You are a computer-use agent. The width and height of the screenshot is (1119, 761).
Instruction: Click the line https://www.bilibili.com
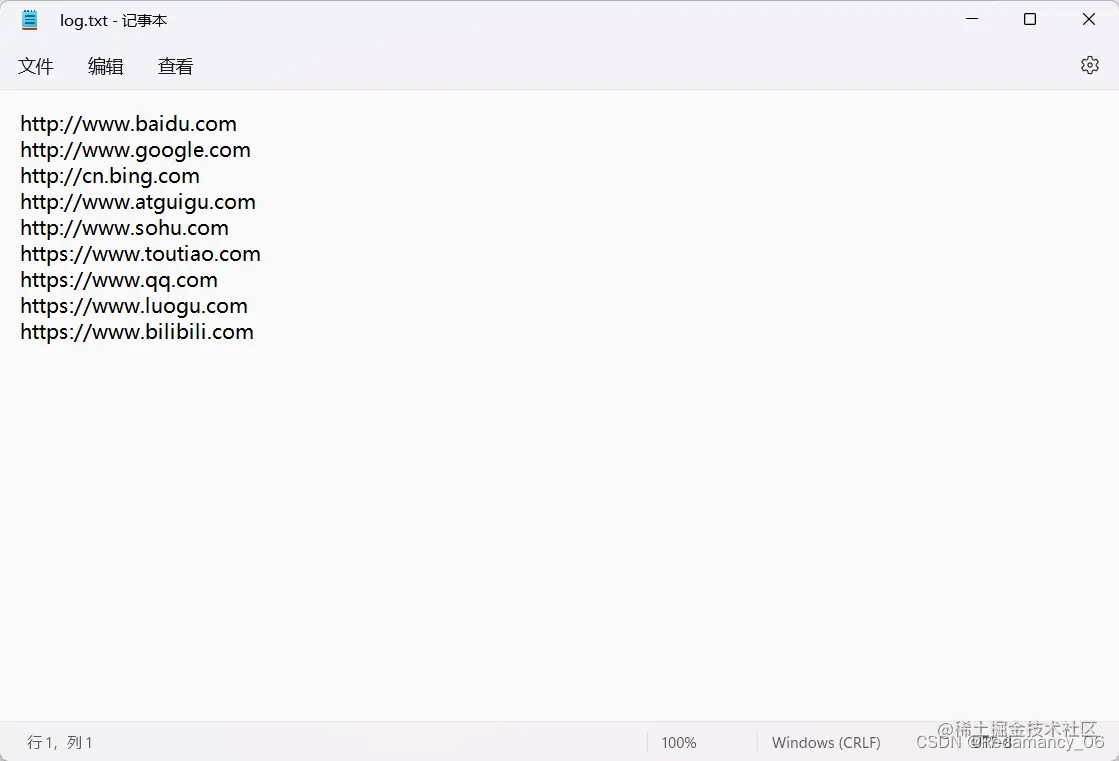[137, 333]
